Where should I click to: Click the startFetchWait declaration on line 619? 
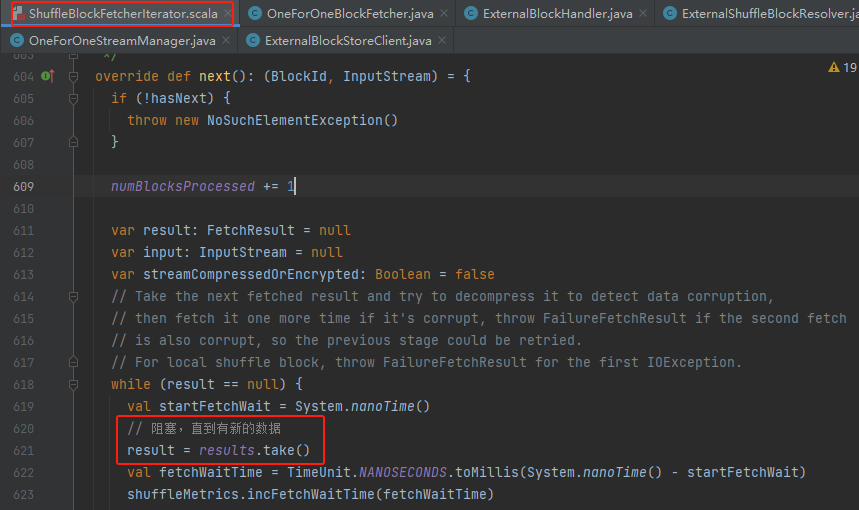click(x=215, y=406)
